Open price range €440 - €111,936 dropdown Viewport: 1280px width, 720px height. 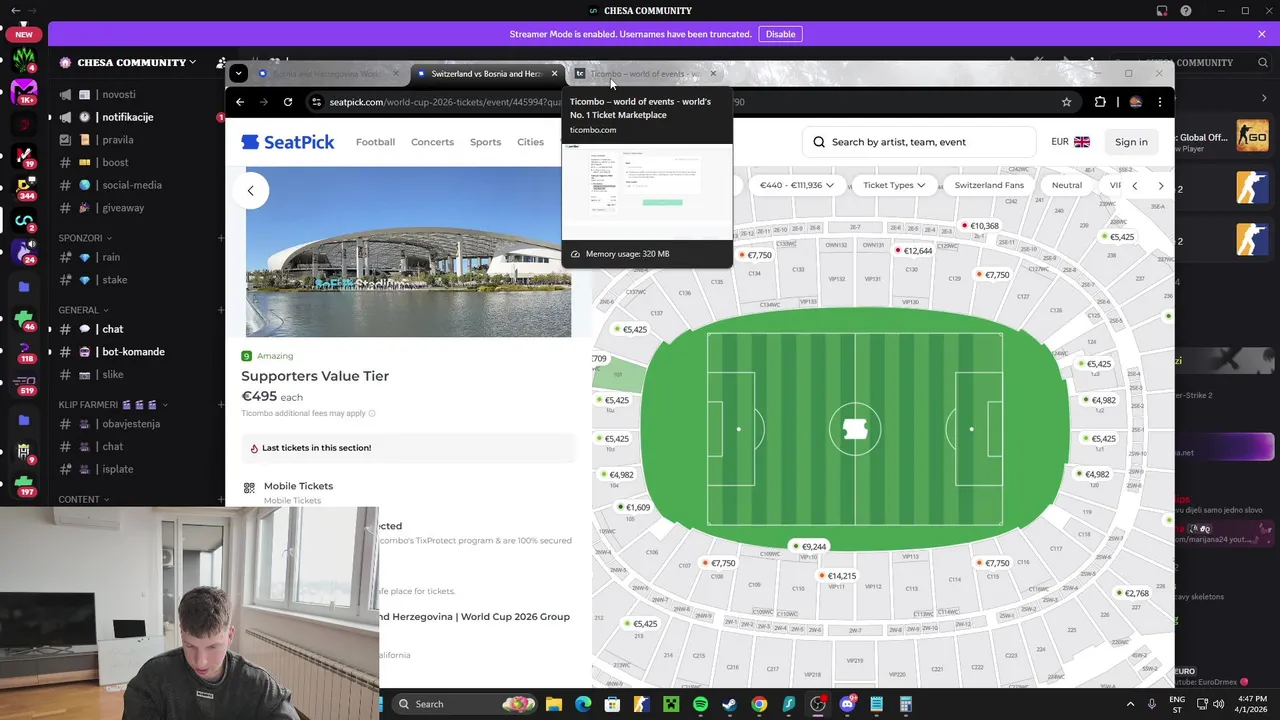796,185
